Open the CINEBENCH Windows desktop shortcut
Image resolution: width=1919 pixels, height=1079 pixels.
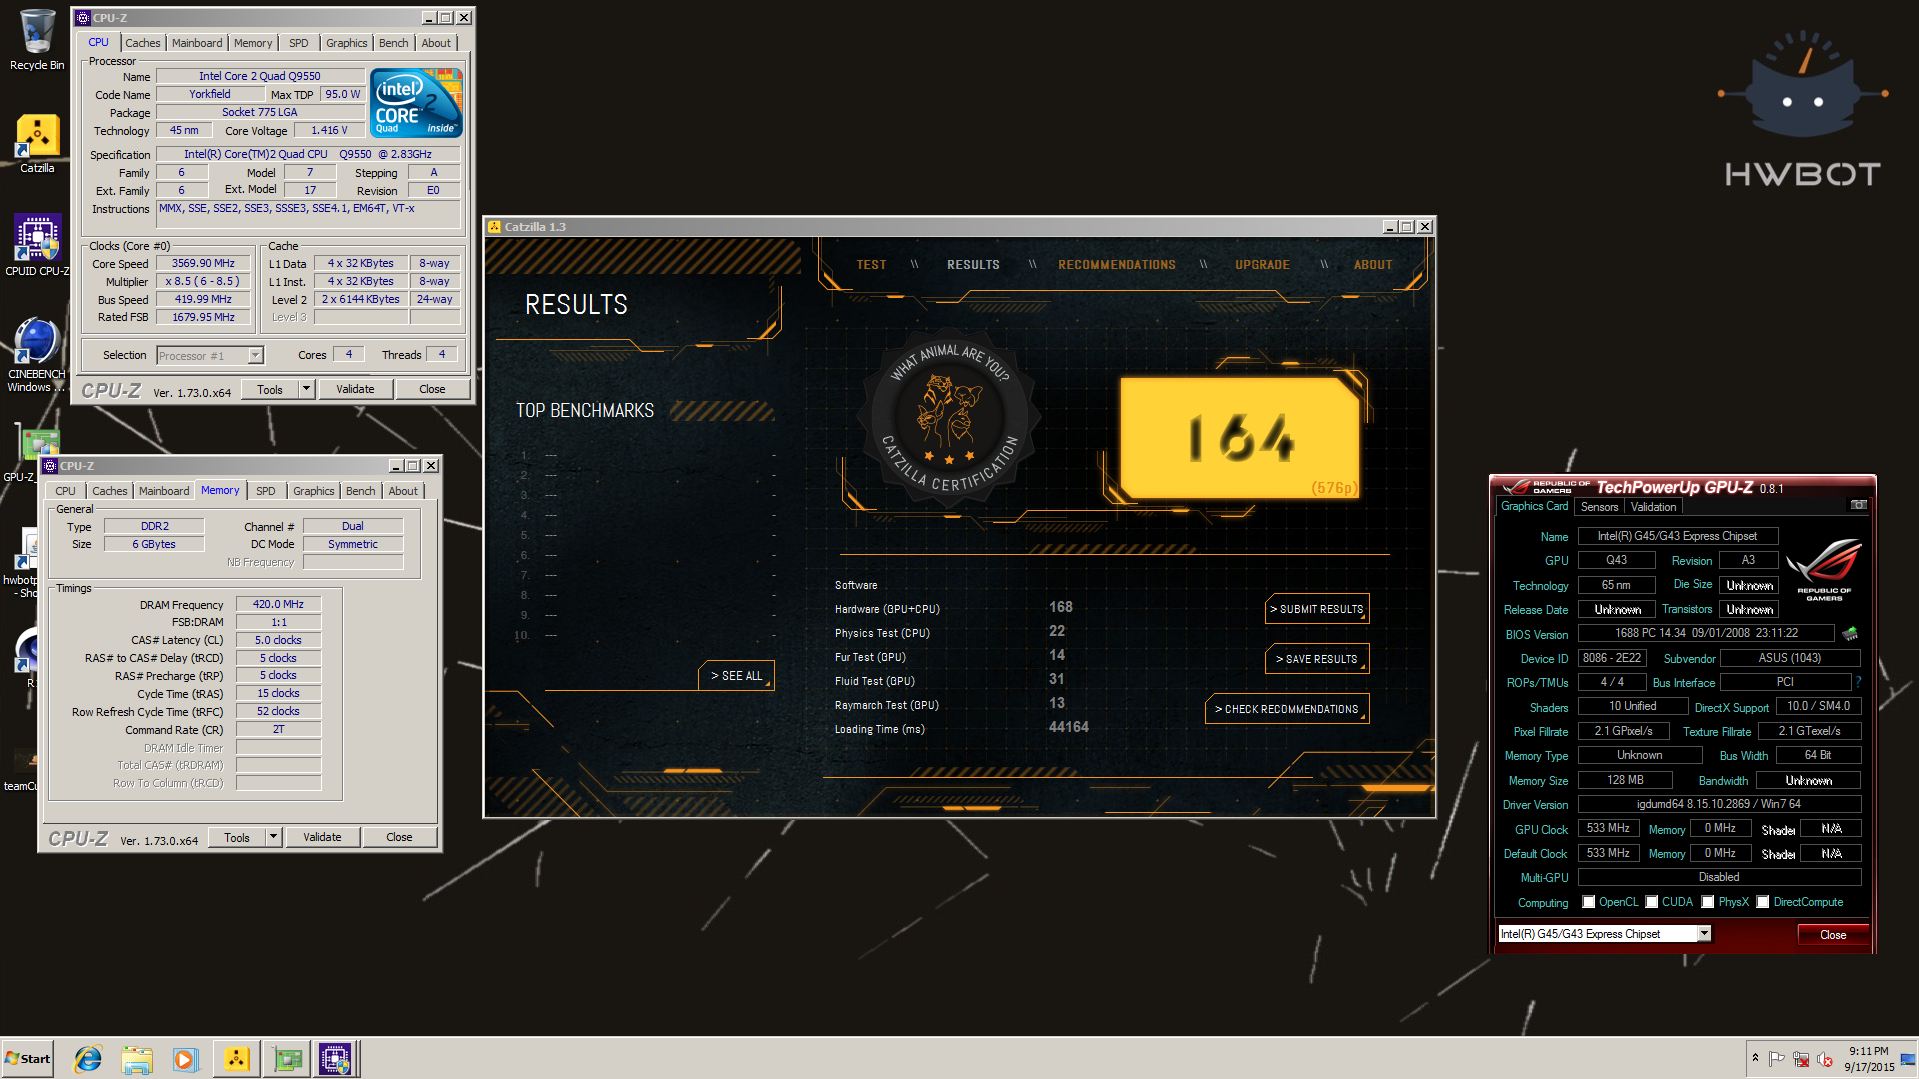coord(37,355)
